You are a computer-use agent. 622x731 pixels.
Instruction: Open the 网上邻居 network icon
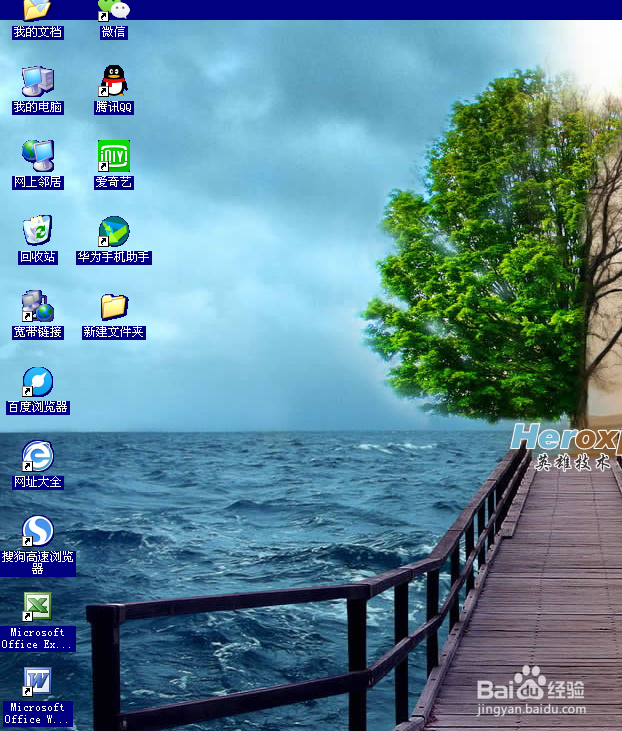(x=37, y=156)
